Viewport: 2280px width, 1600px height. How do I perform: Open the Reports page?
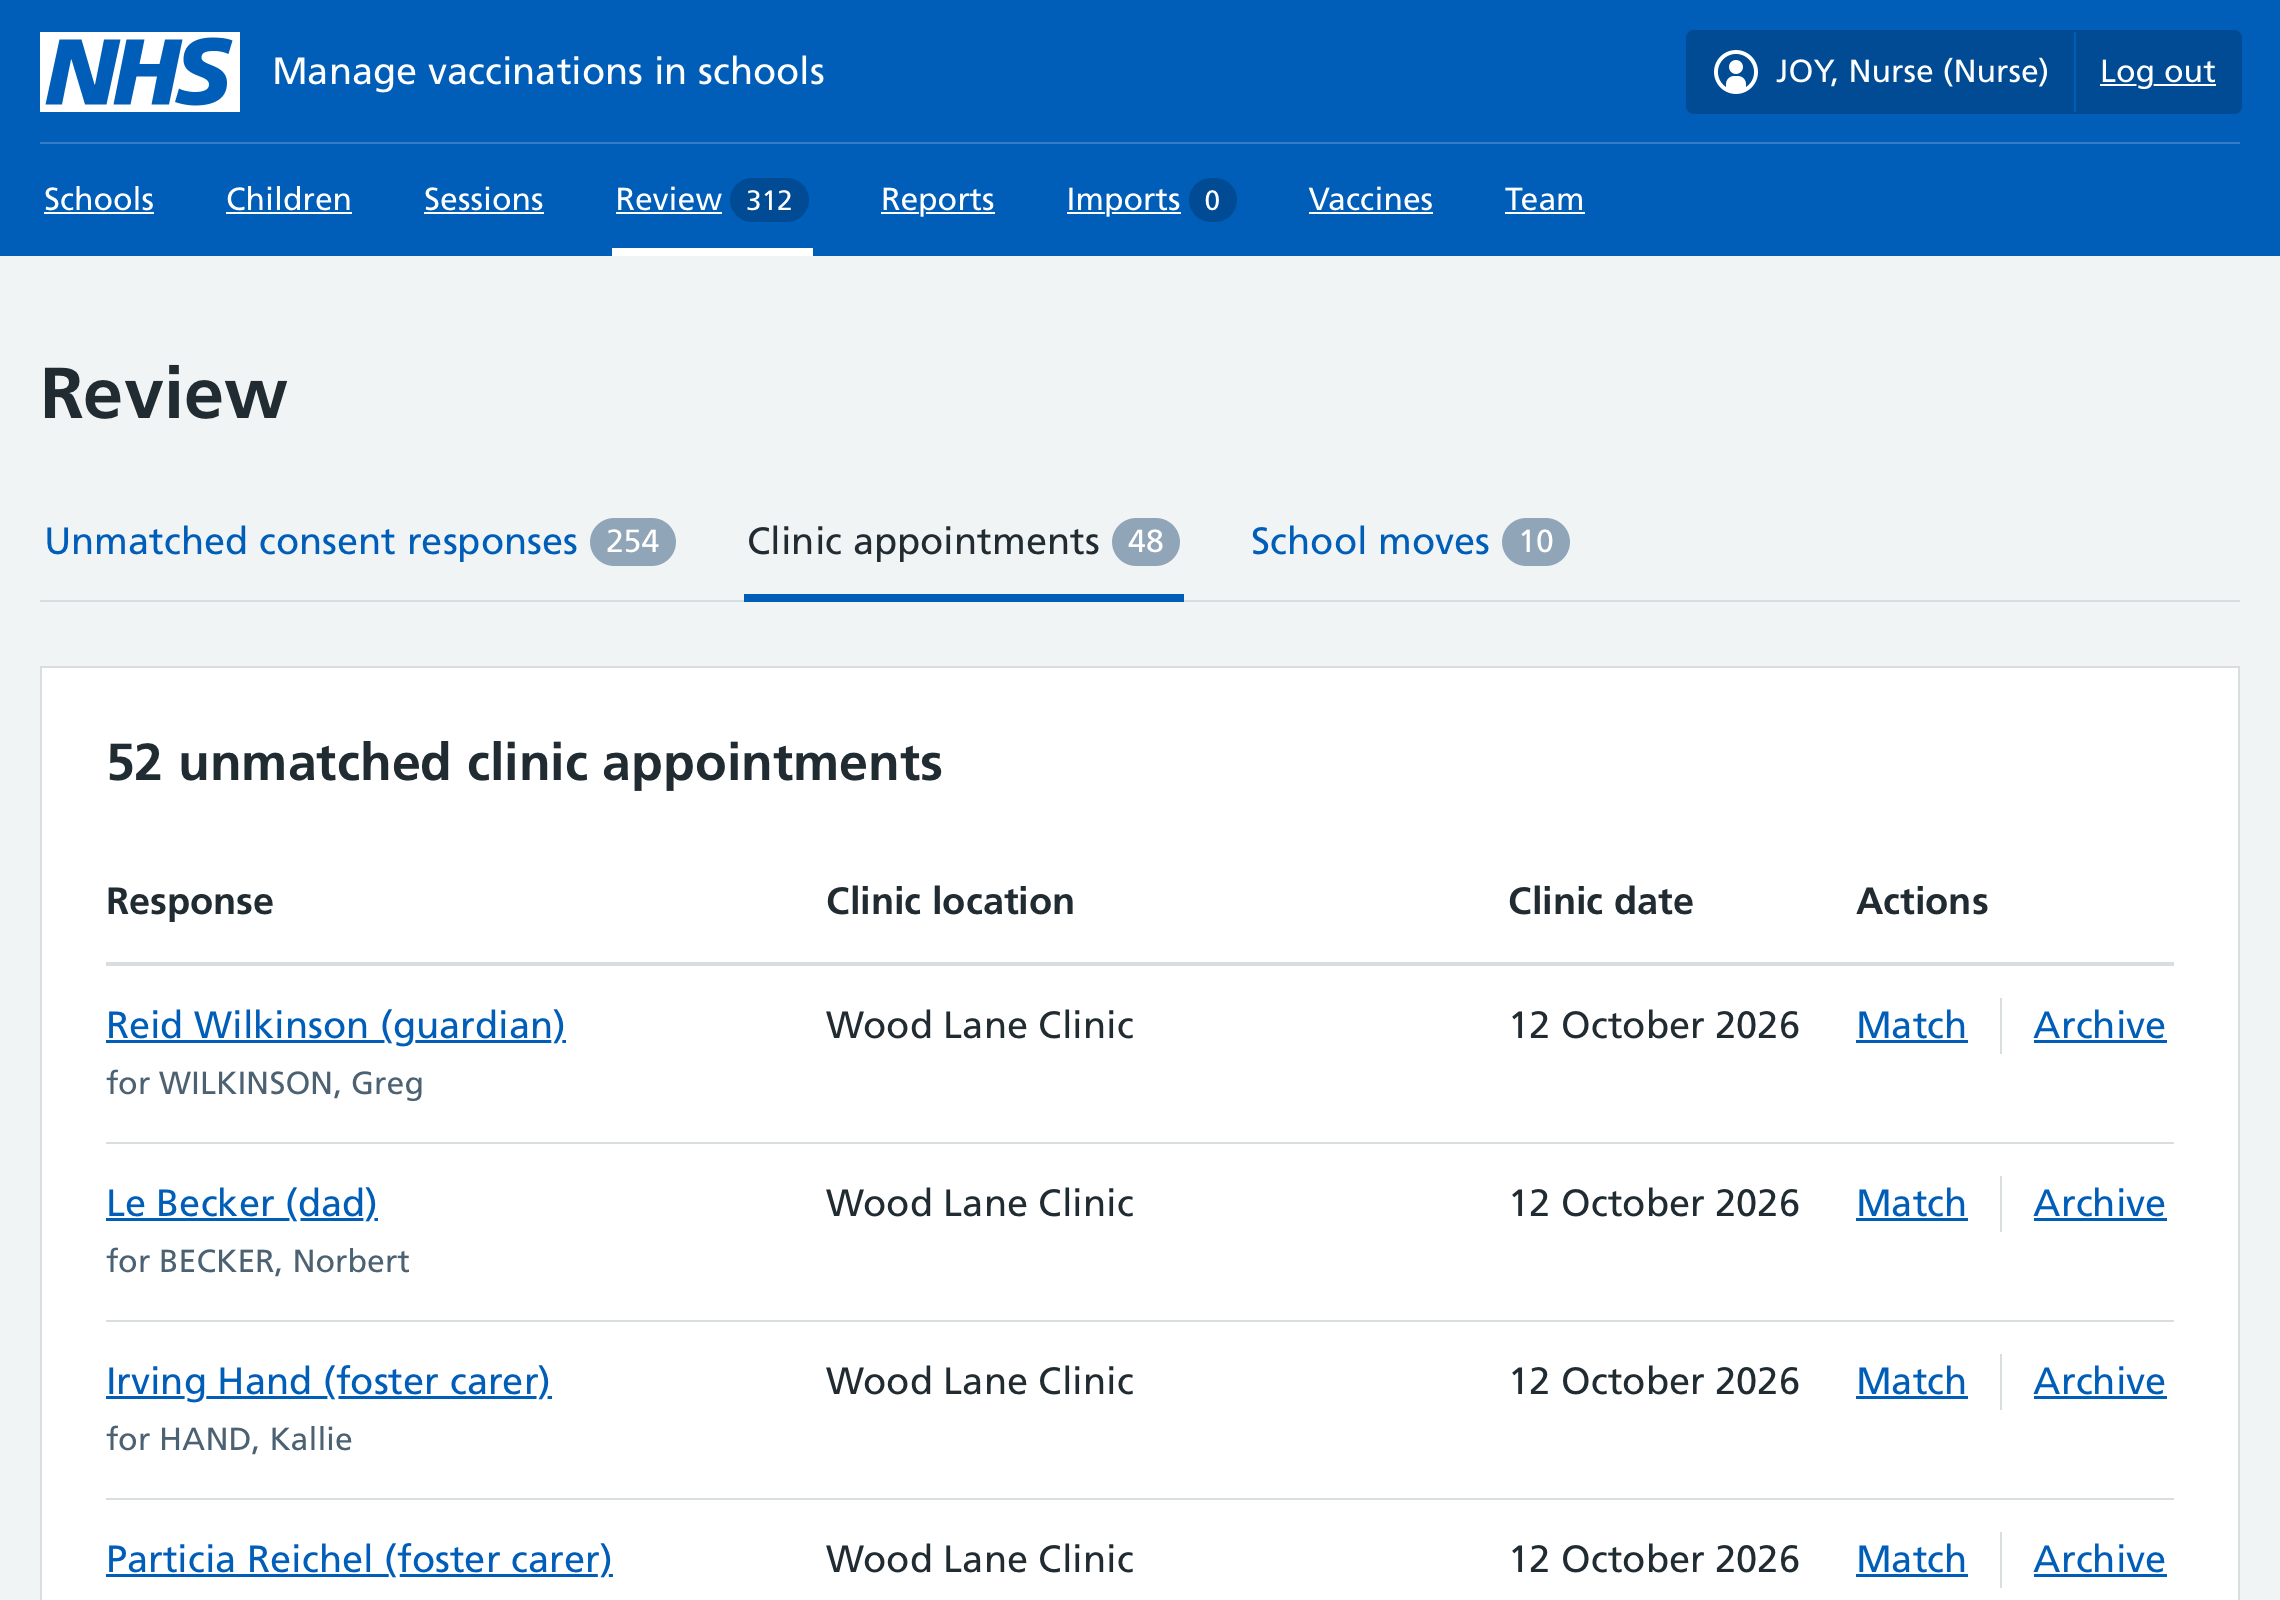[938, 199]
